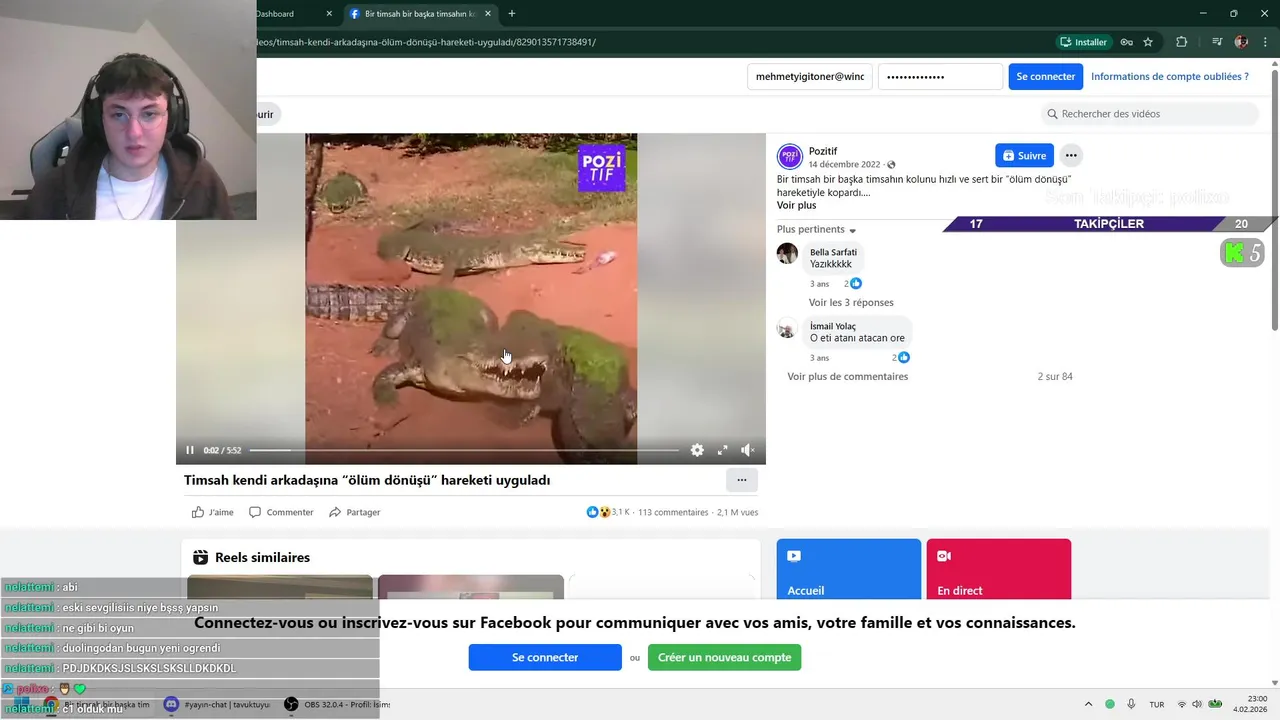This screenshot has width=1280, height=720.
Task: Open volume tray icon
Action: 1197,704
